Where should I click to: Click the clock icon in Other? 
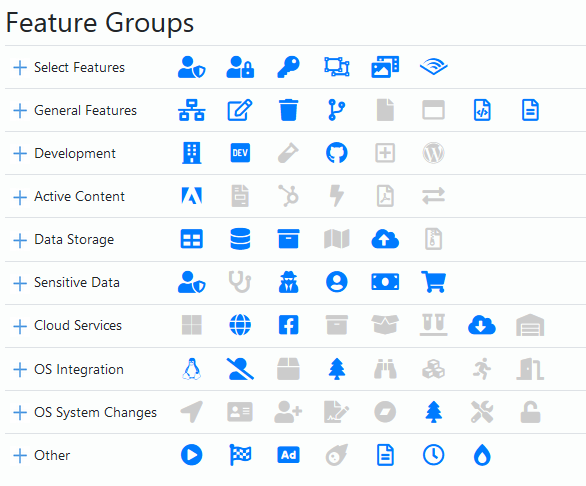[x=434, y=455]
